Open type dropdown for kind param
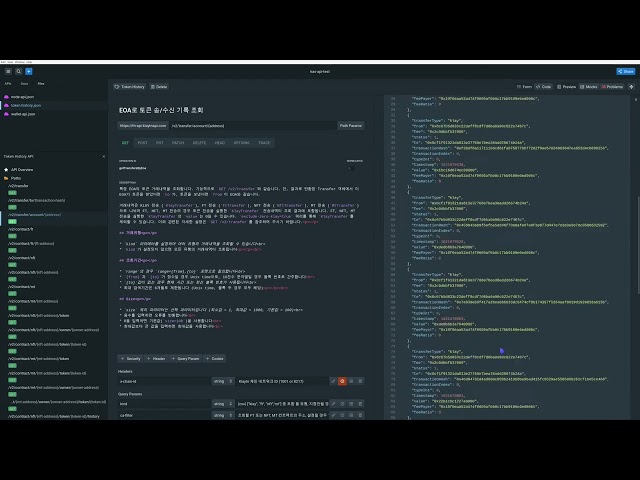 coord(222,404)
